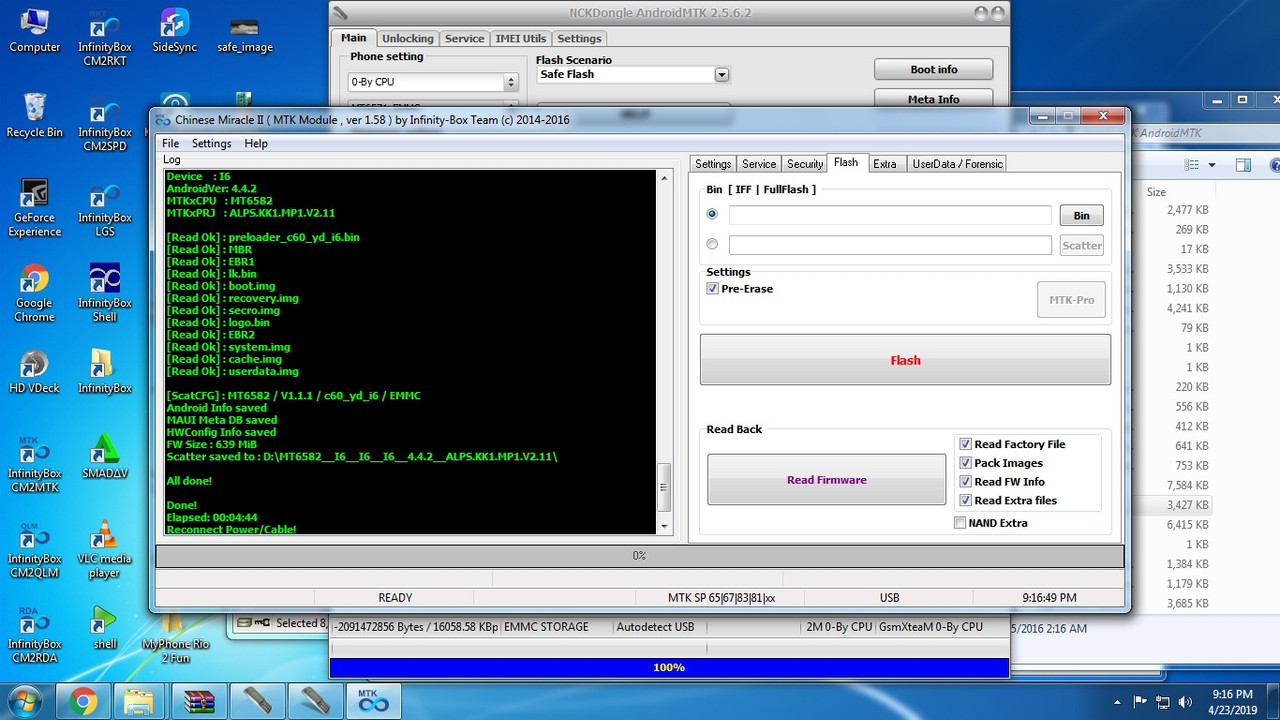The height and width of the screenshot is (720, 1280).
Task: Open the Computer desktop icon
Action: pyautogui.click(x=34, y=30)
